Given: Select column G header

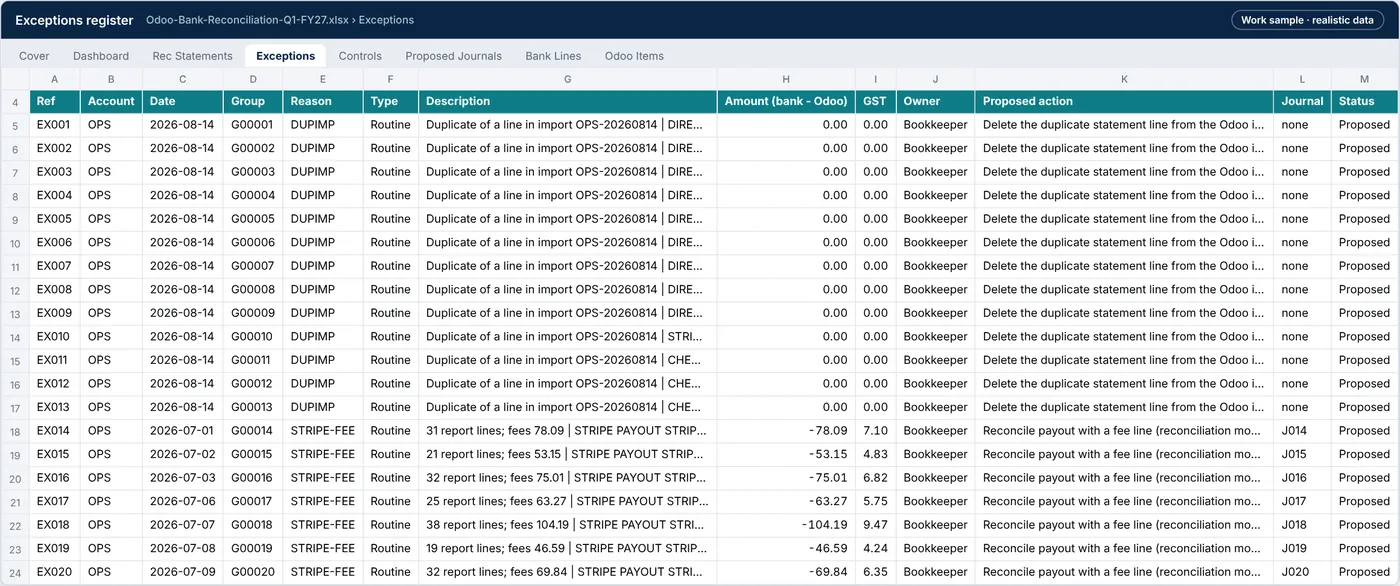Looking at the screenshot, I should tap(568, 79).
